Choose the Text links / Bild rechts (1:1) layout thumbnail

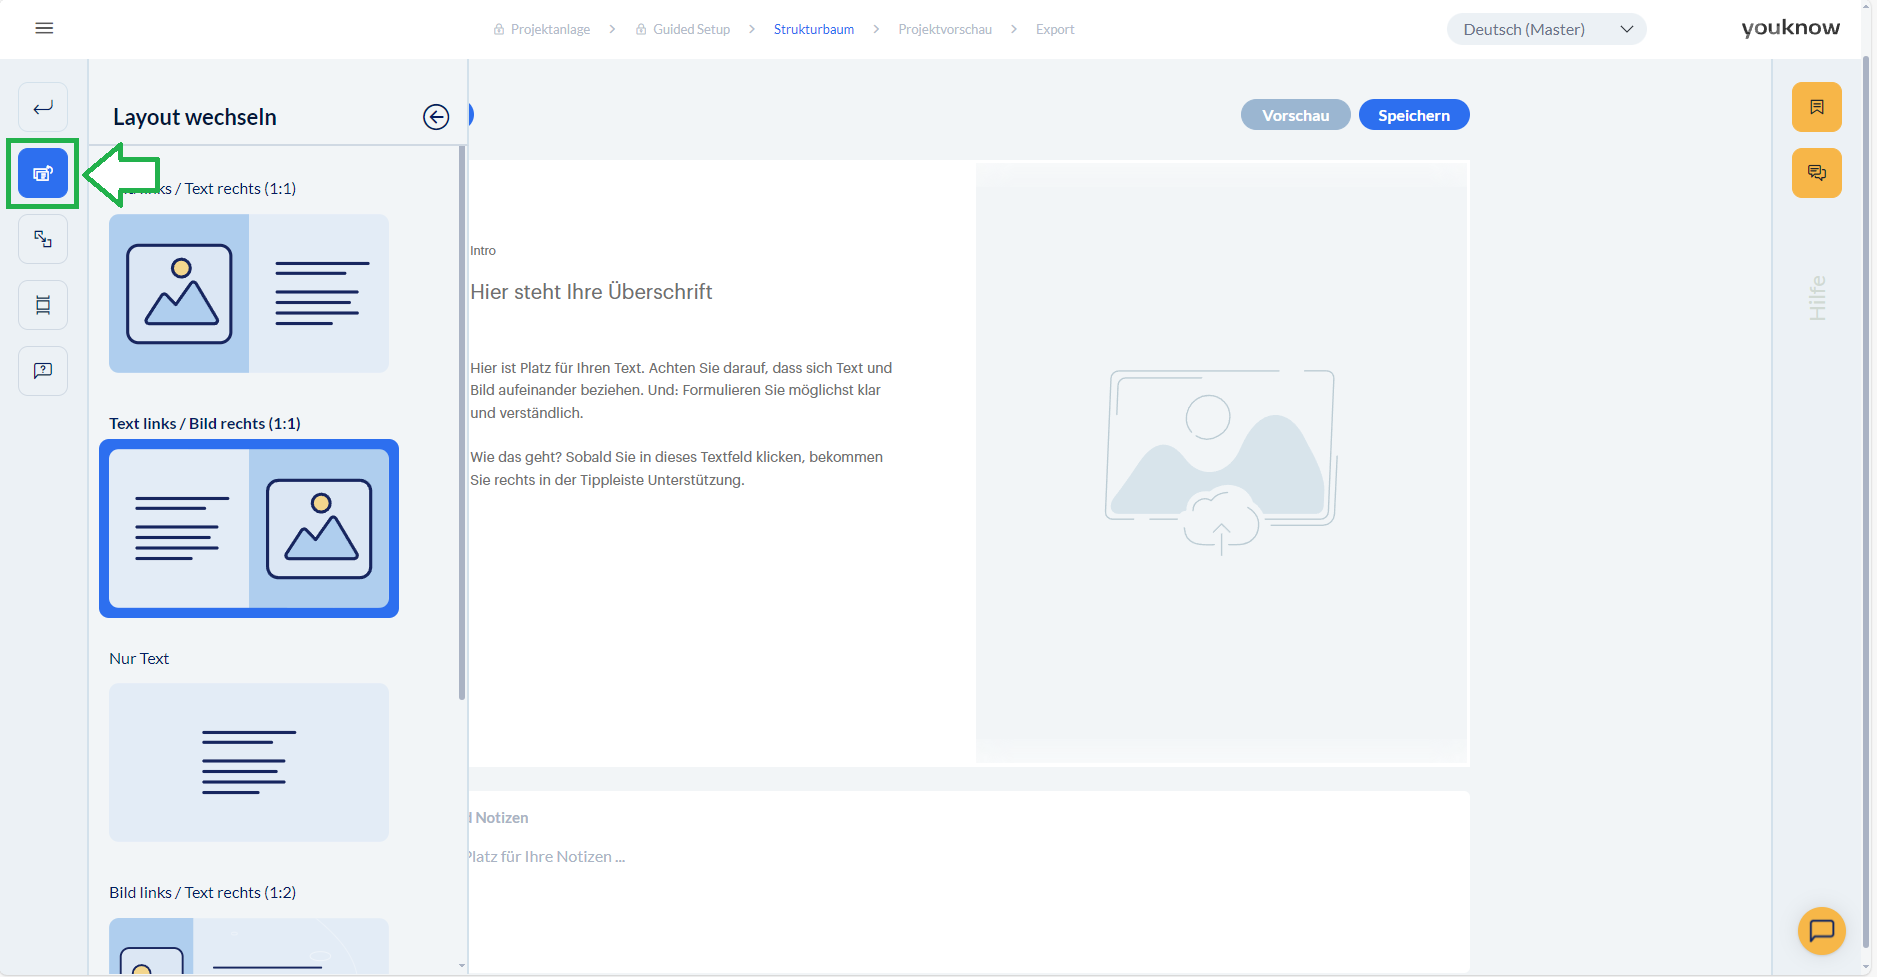(x=249, y=528)
